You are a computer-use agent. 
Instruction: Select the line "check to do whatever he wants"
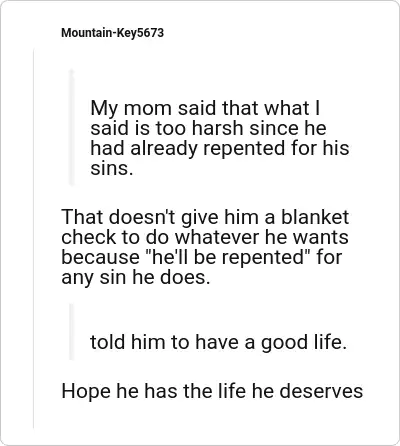pyautogui.click(x=205, y=237)
